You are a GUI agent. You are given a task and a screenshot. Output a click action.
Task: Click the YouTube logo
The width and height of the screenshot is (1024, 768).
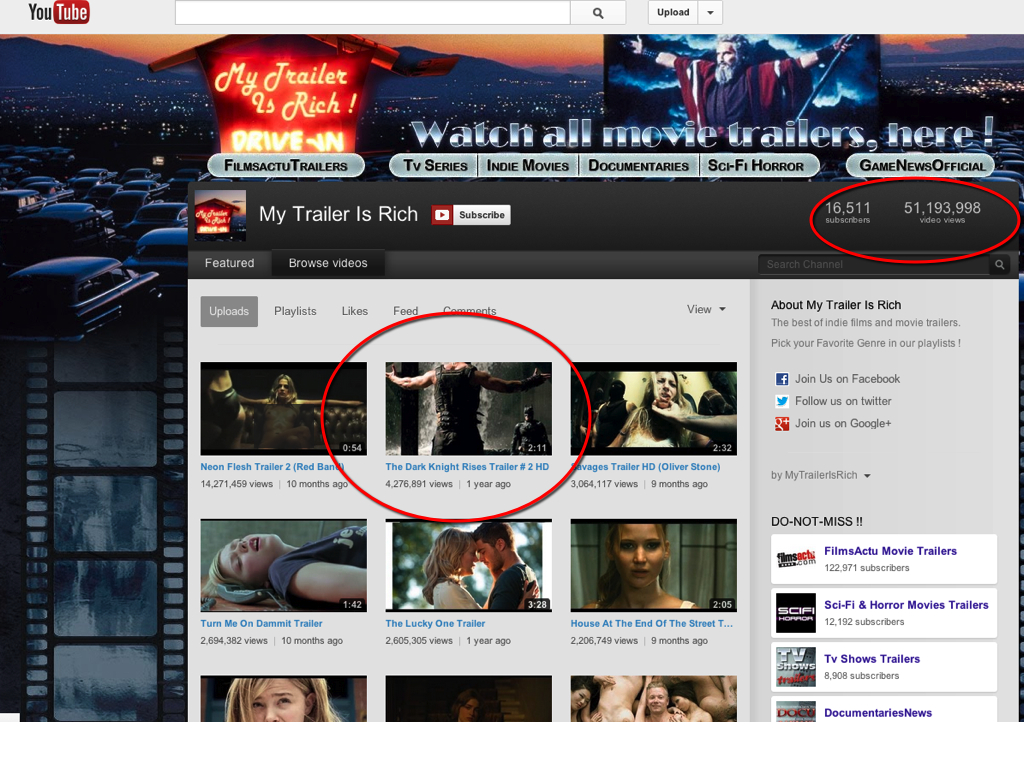[x=59, y=12]
